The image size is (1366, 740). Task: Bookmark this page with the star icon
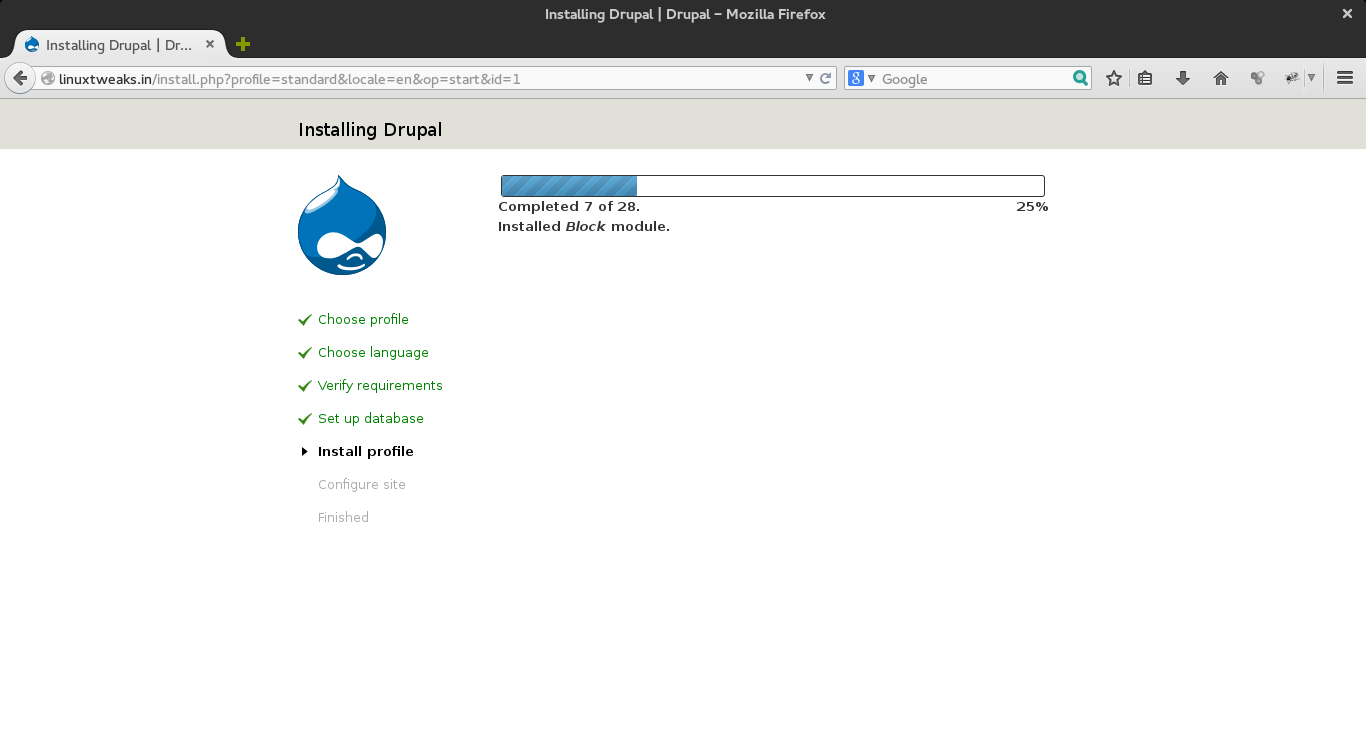tap(1114, 78)
